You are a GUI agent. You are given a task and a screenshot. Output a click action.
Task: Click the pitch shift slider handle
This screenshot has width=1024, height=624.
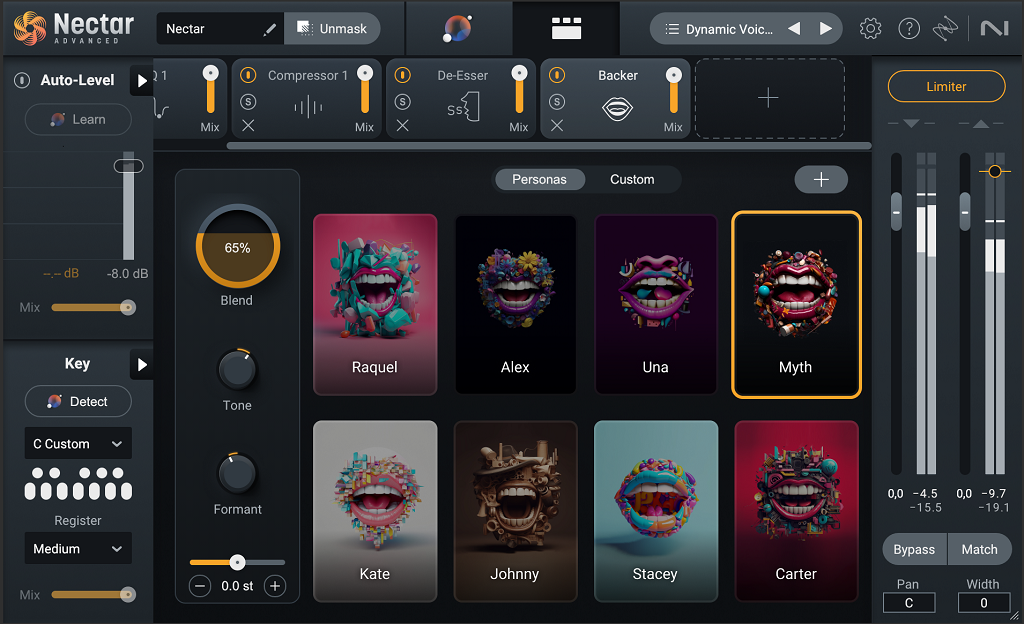coord(238,562)
